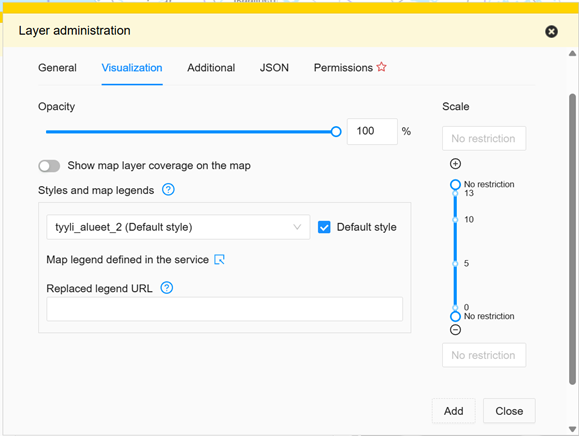The width and height of the screenshot is (579, 436).
Task: Uncheck the Default style checkbox
Action: [x=324, y=227]
